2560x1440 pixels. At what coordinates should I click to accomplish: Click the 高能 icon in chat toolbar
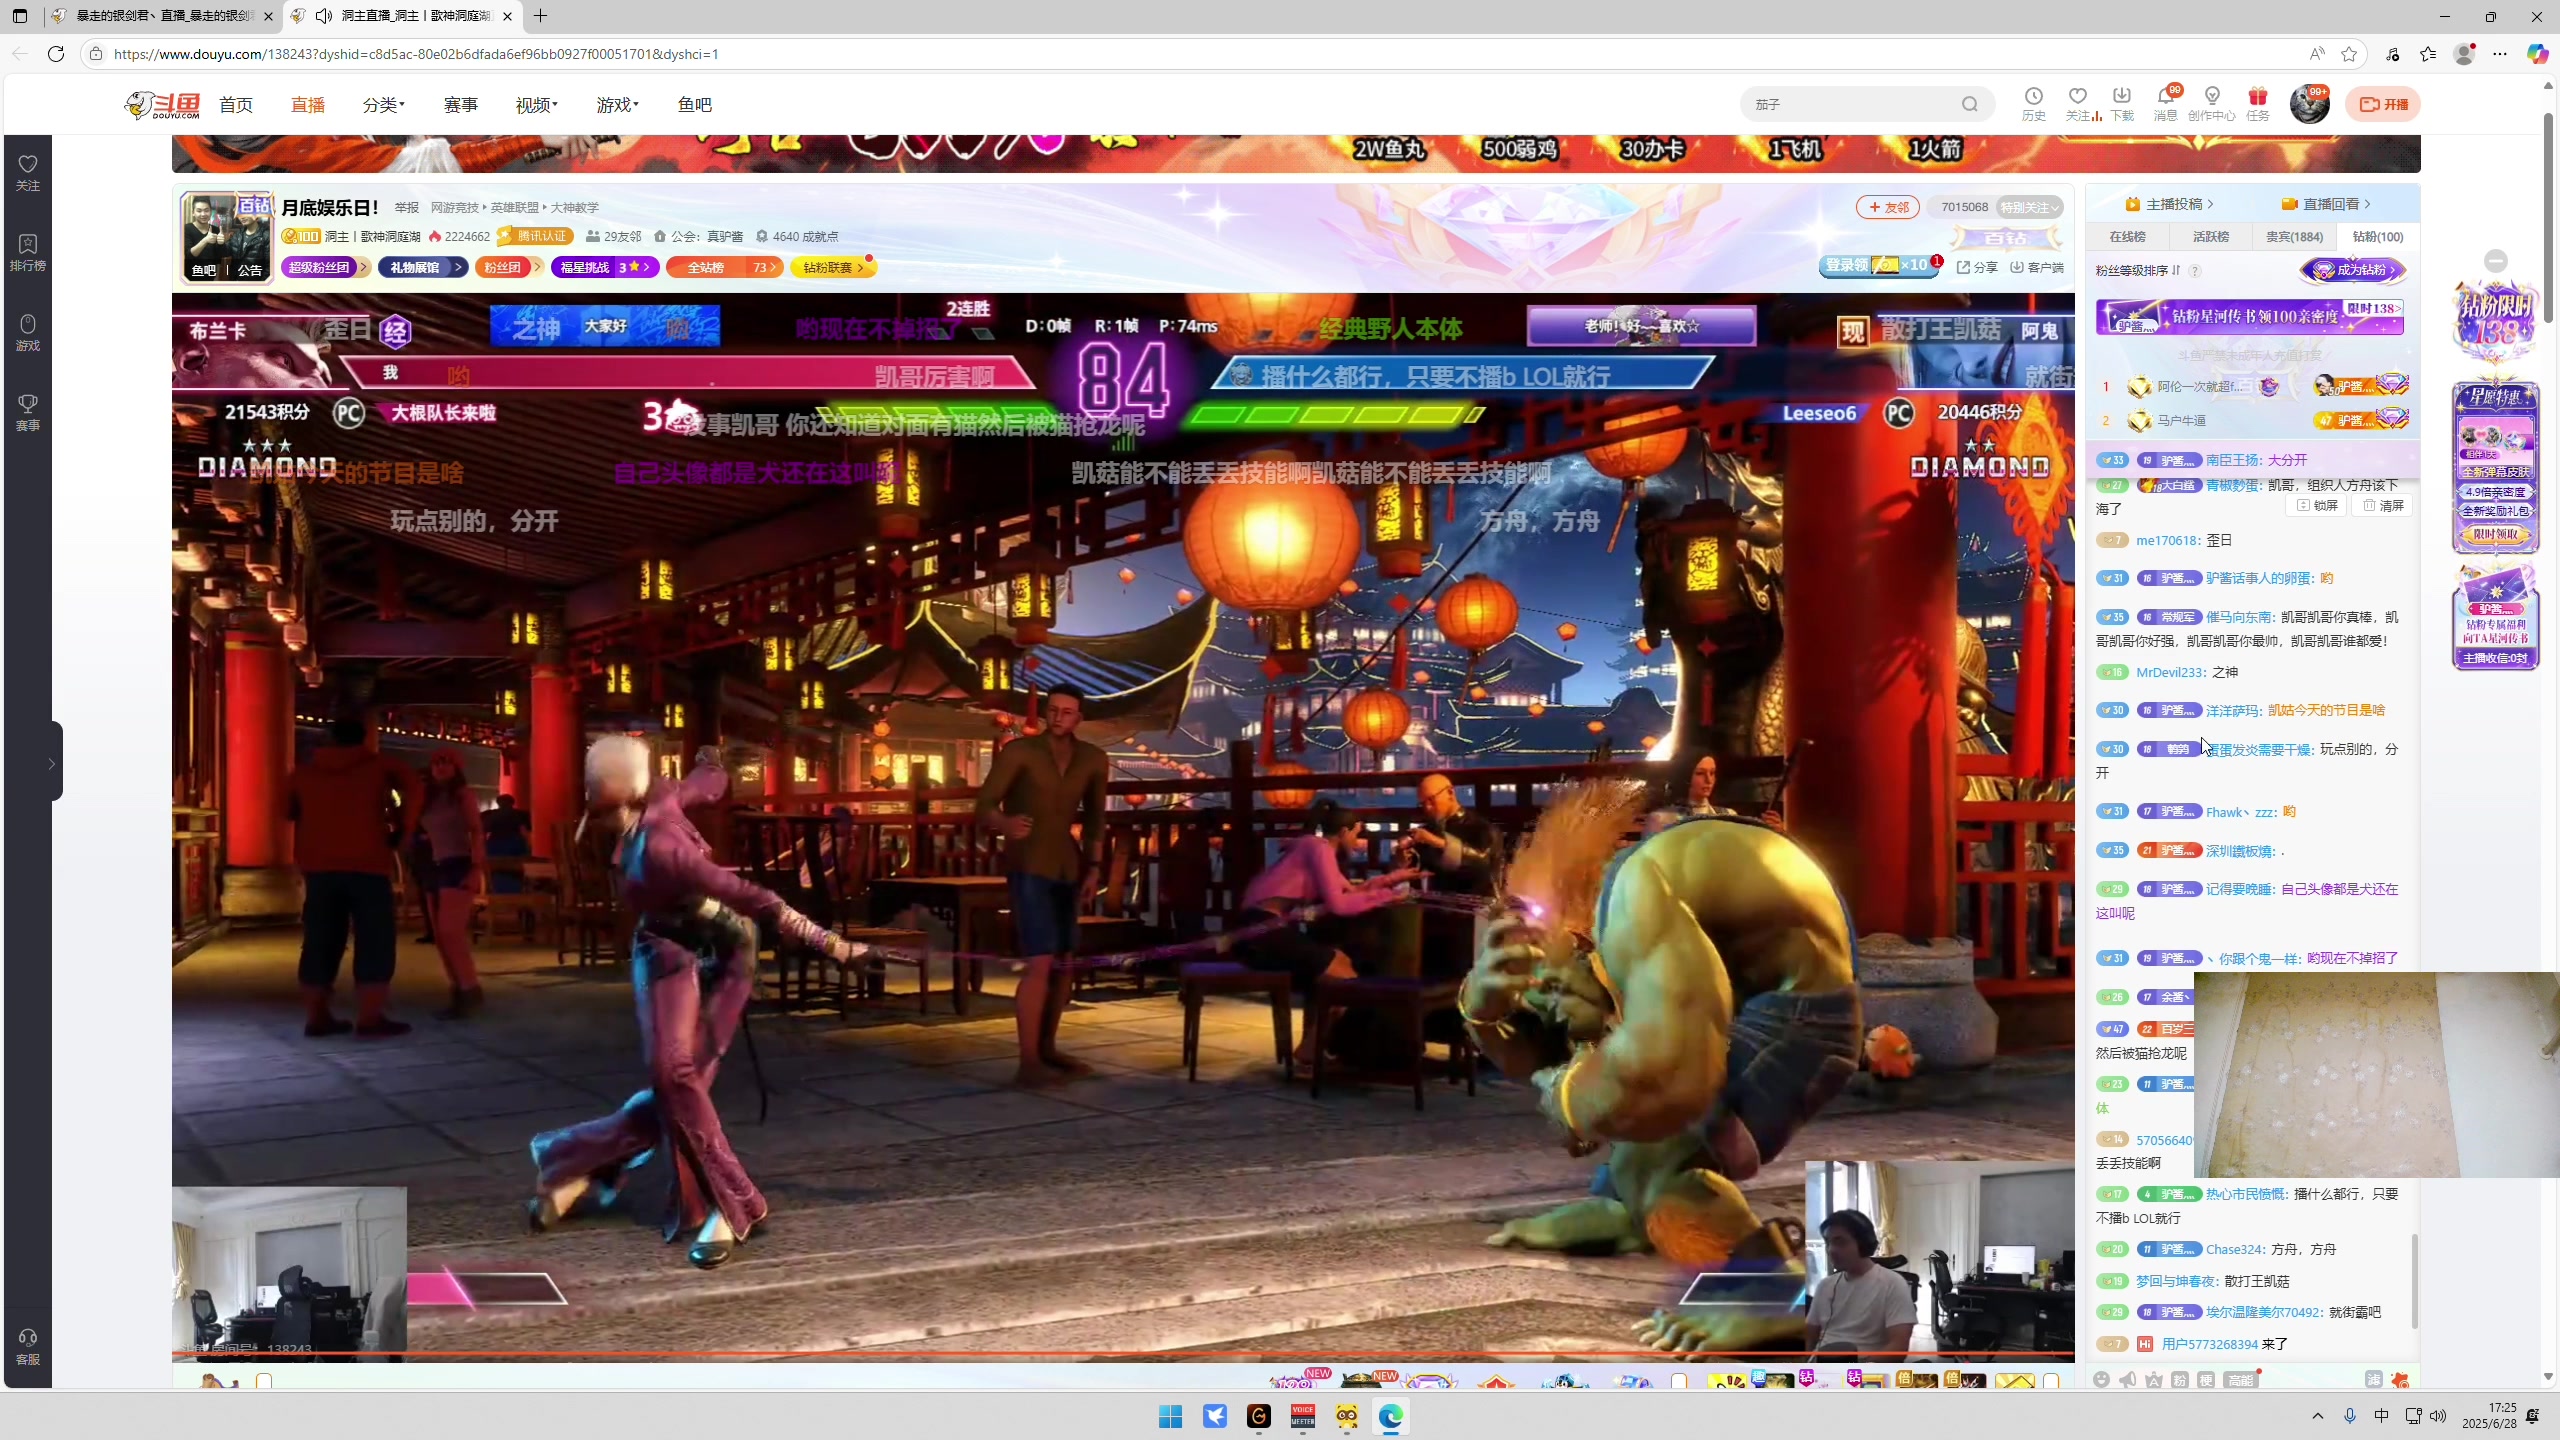click(x=2240, y=1380)
